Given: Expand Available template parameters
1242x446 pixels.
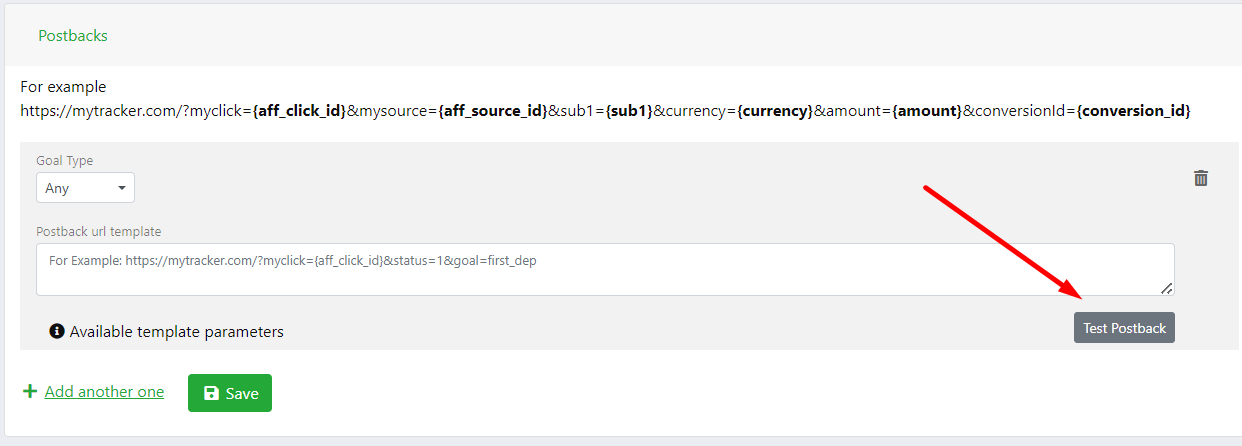Looking at the screenshot, I should click(x=176, y=331).
